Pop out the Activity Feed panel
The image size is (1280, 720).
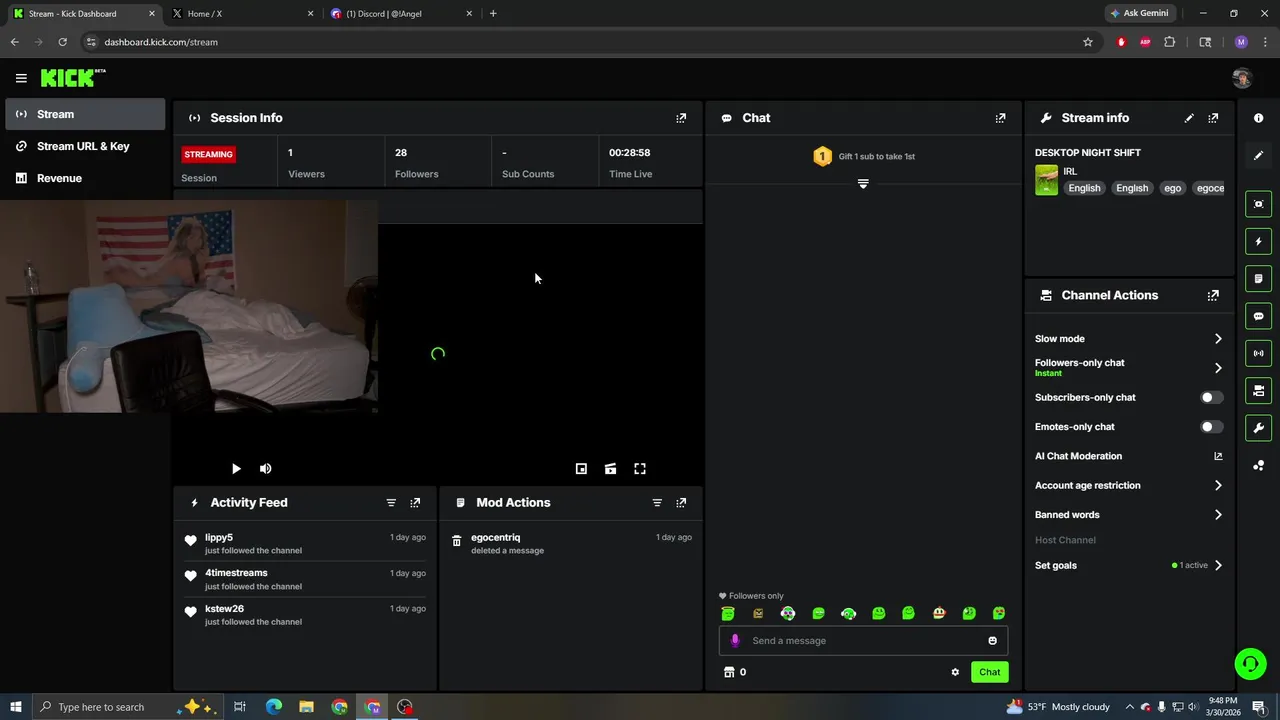(x=415, y=503)
